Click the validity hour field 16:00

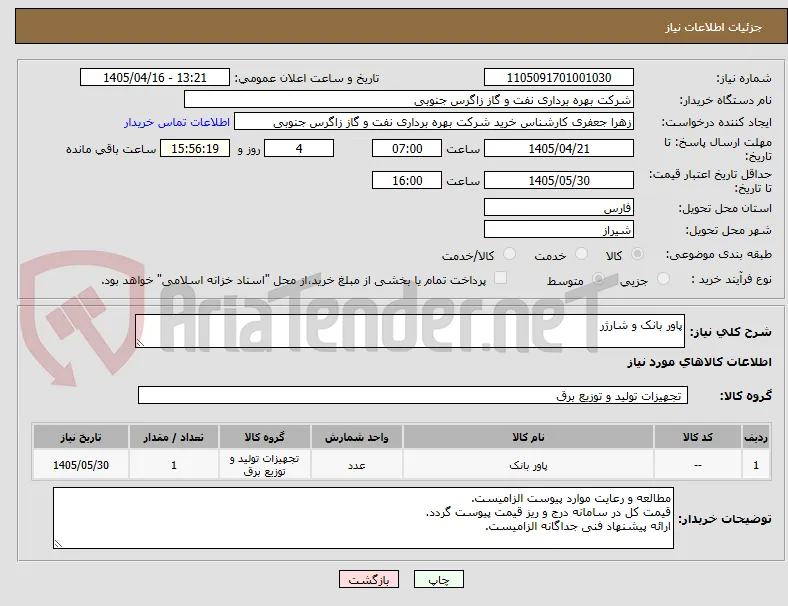(407, 180)
